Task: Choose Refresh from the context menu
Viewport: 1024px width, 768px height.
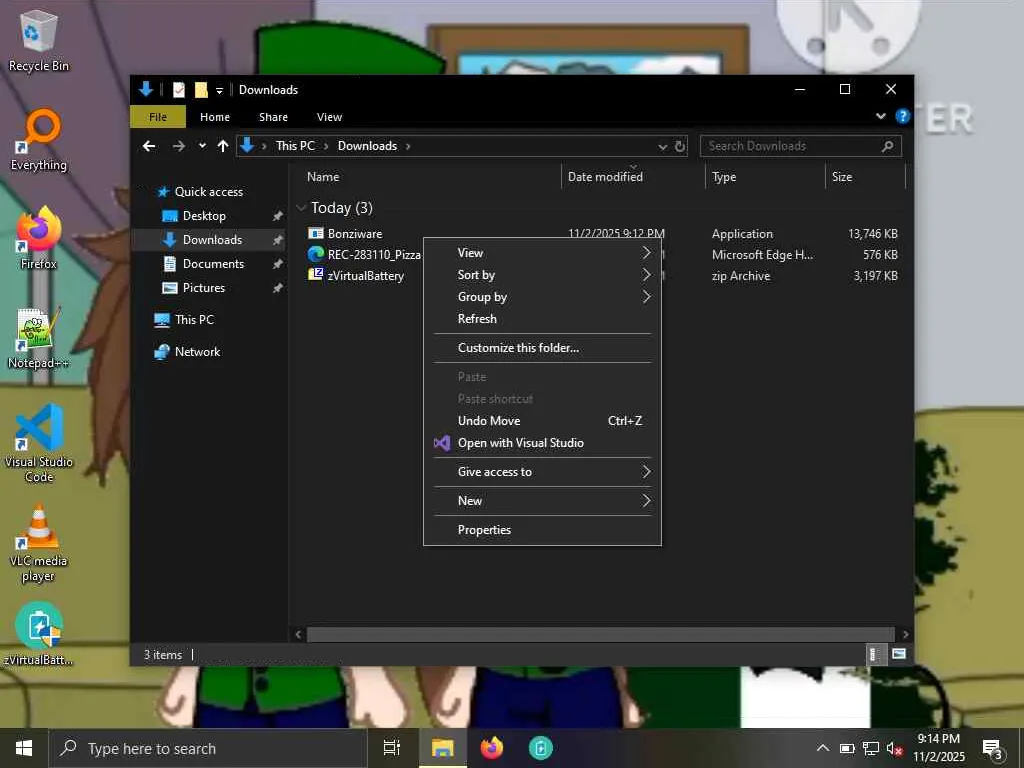Action: (x=542, y=319)
